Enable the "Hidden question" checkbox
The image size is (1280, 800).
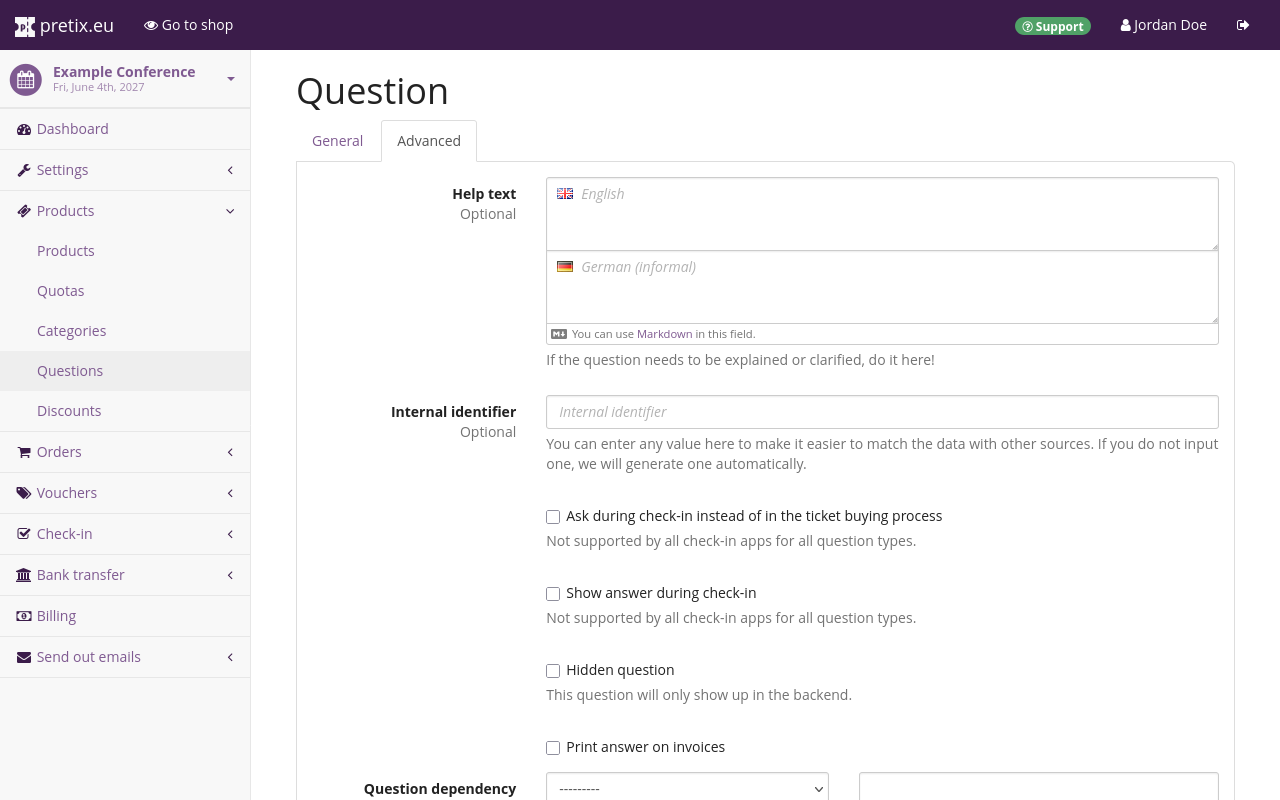pos(553,671)
